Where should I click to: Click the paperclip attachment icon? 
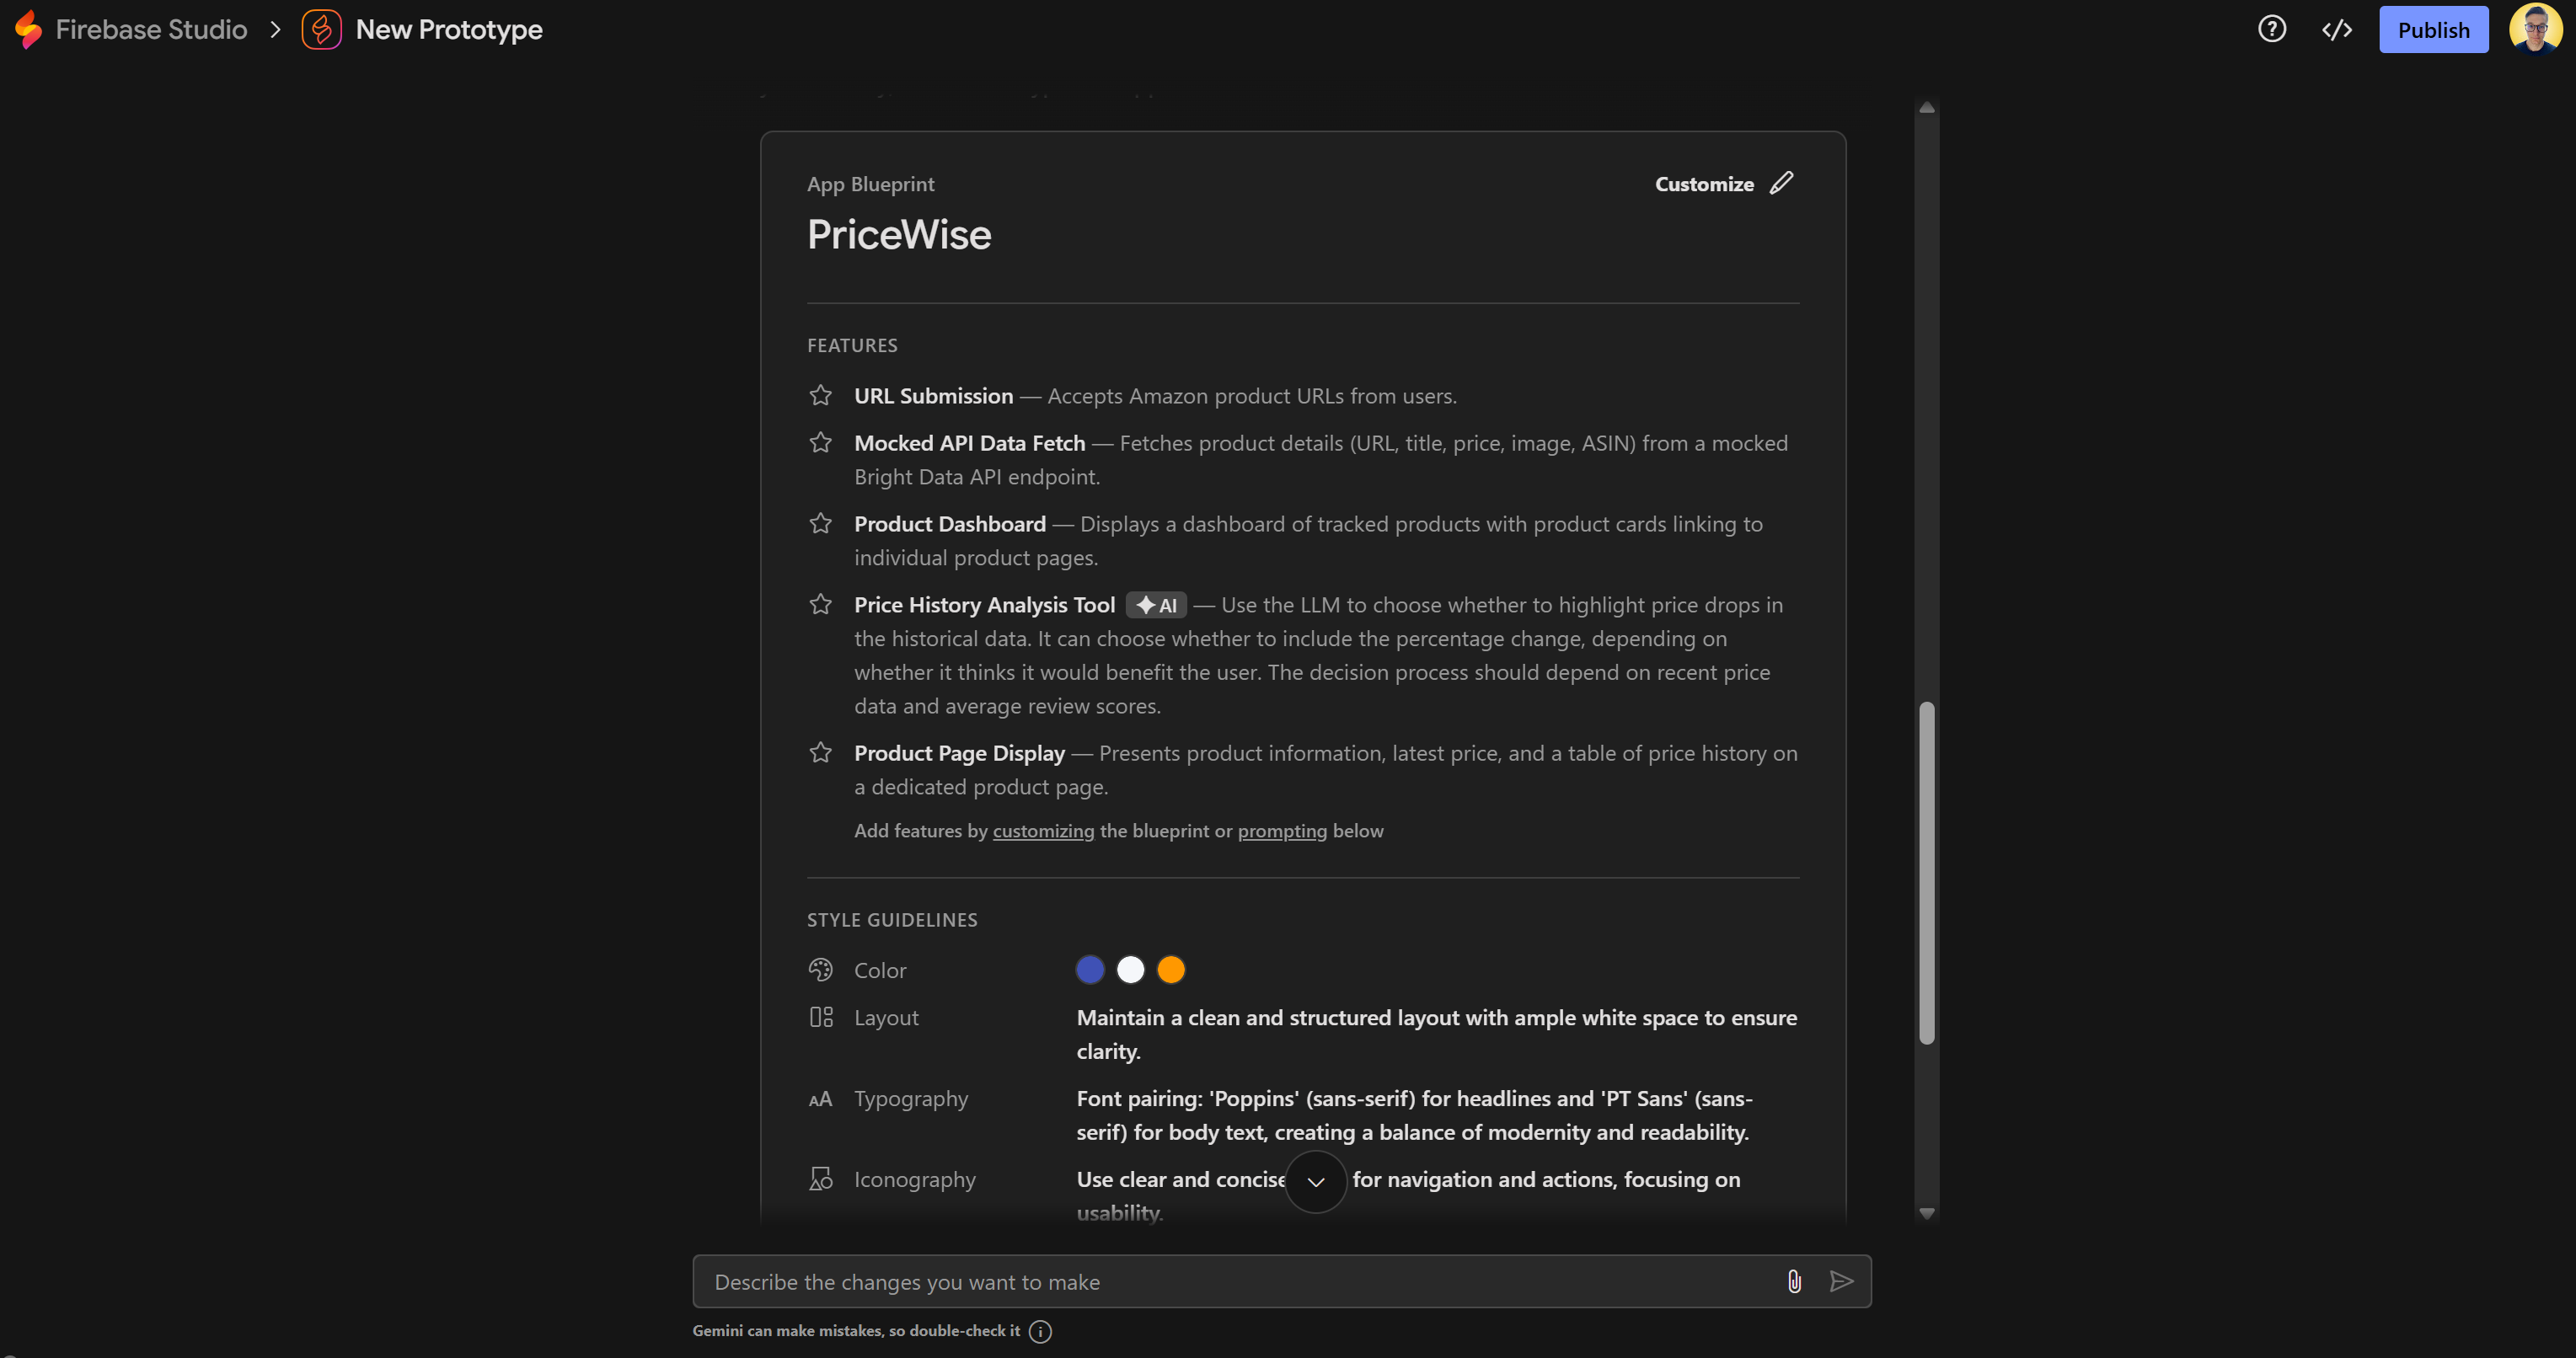tap(1795, 1281)
